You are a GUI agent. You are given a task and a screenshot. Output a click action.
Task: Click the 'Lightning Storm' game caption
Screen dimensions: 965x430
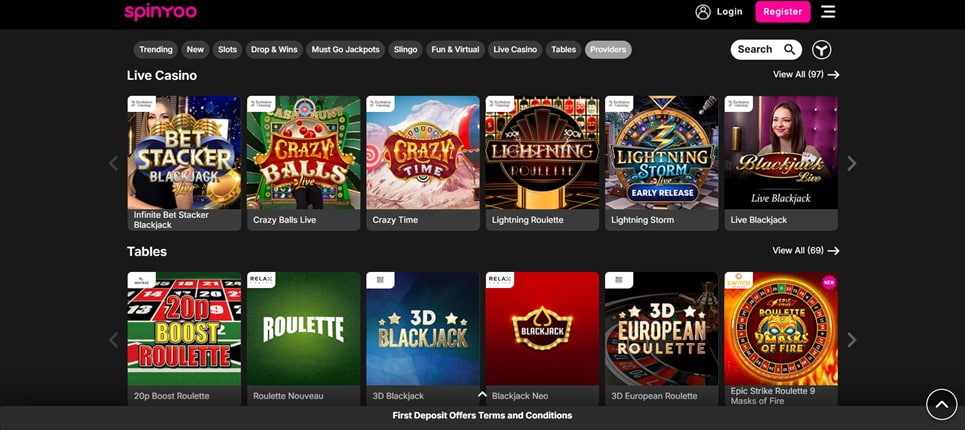click(643, 220)
